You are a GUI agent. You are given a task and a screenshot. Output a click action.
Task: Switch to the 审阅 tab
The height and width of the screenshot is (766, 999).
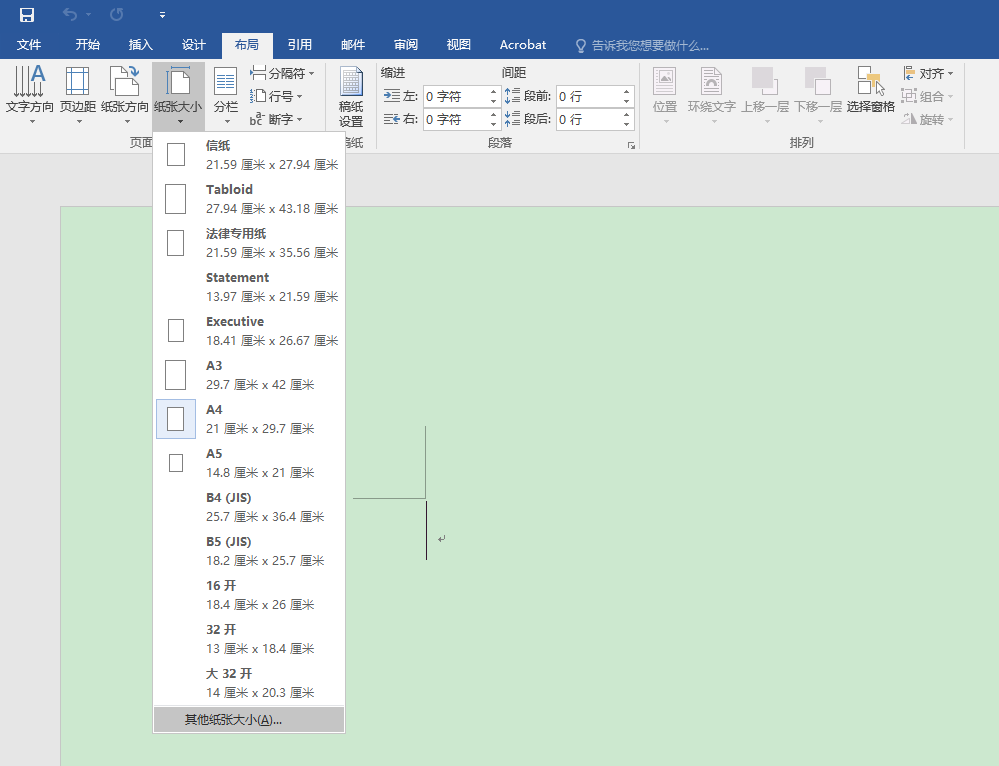tap(405, 45)
